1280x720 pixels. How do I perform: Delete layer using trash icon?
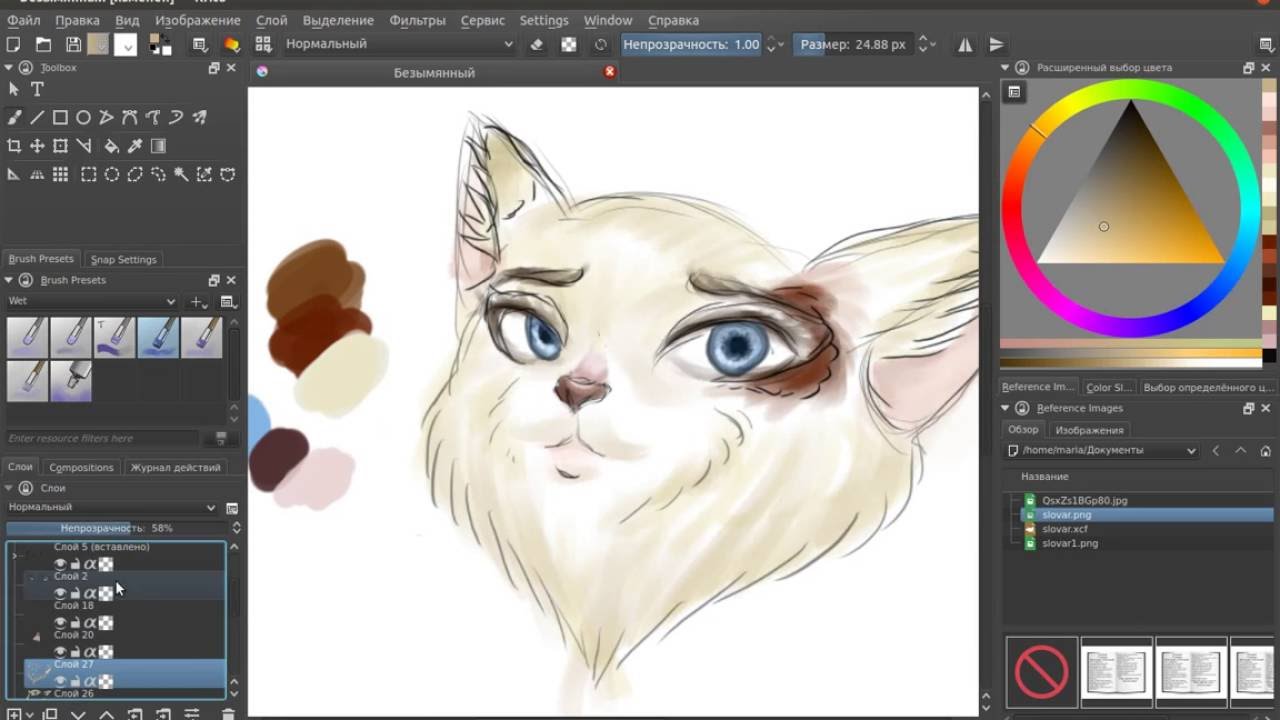(x=228, y=714)
